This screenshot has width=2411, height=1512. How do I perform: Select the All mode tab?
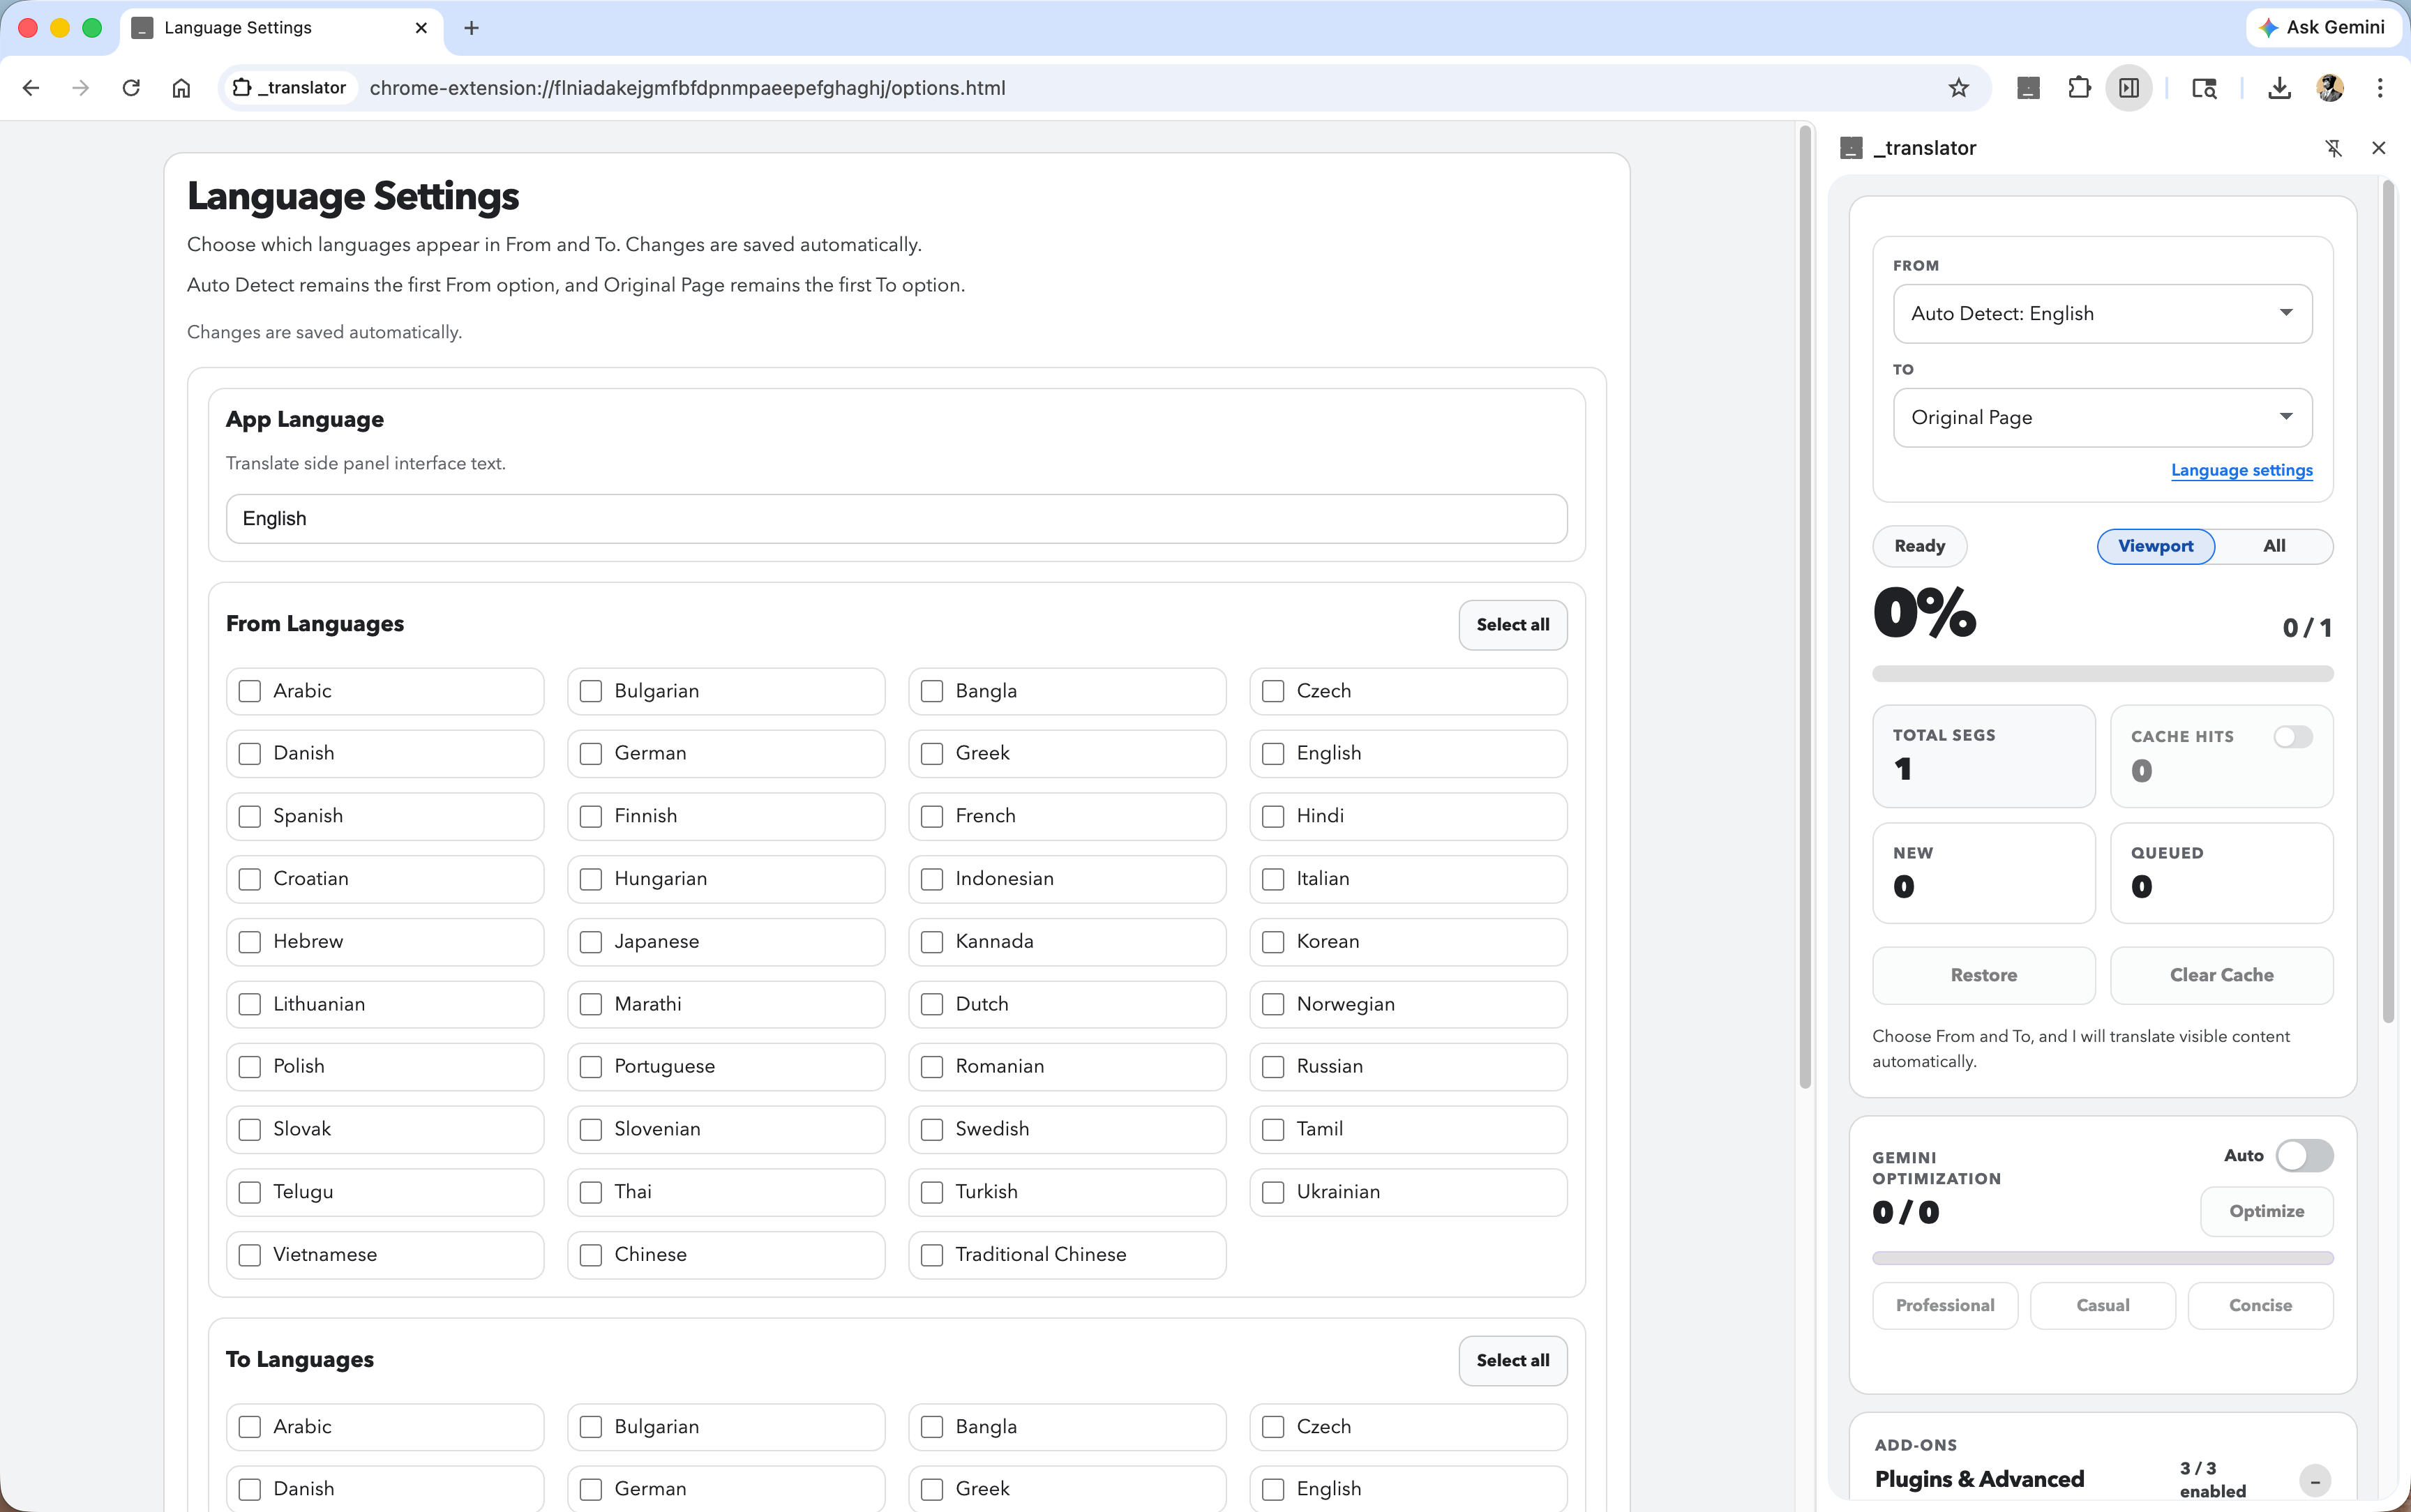2274,546
